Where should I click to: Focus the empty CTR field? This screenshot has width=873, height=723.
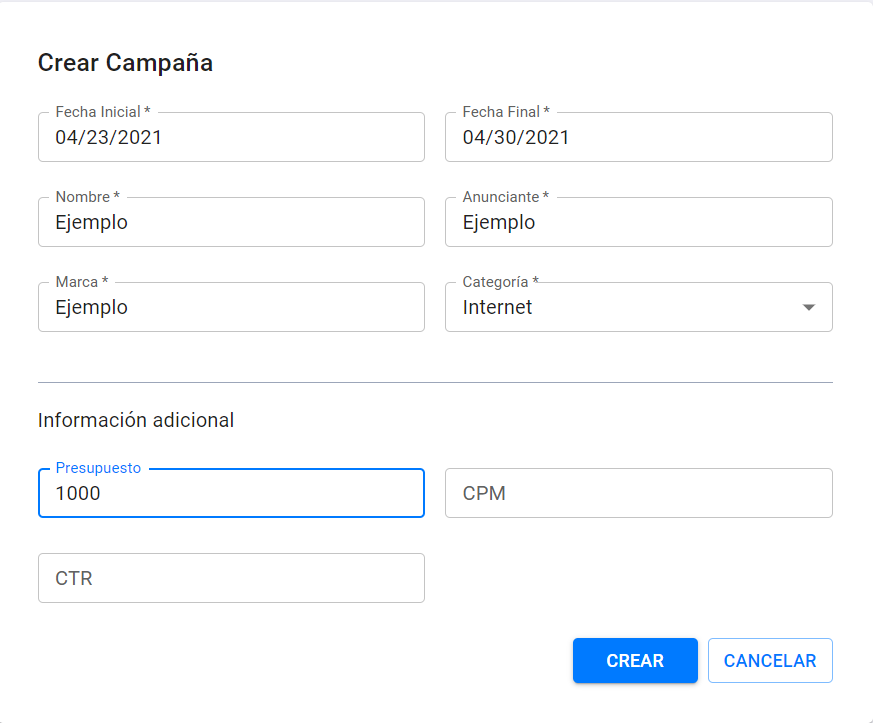point(231,578)
